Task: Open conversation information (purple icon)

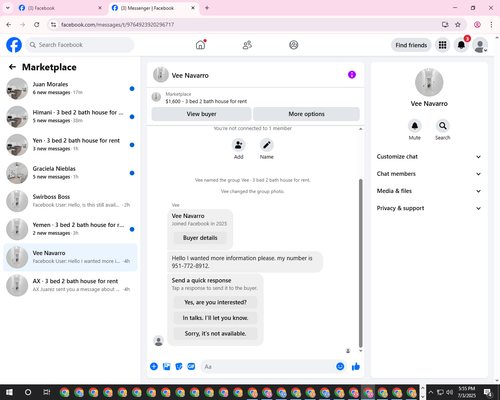Action: pos(352,75)
